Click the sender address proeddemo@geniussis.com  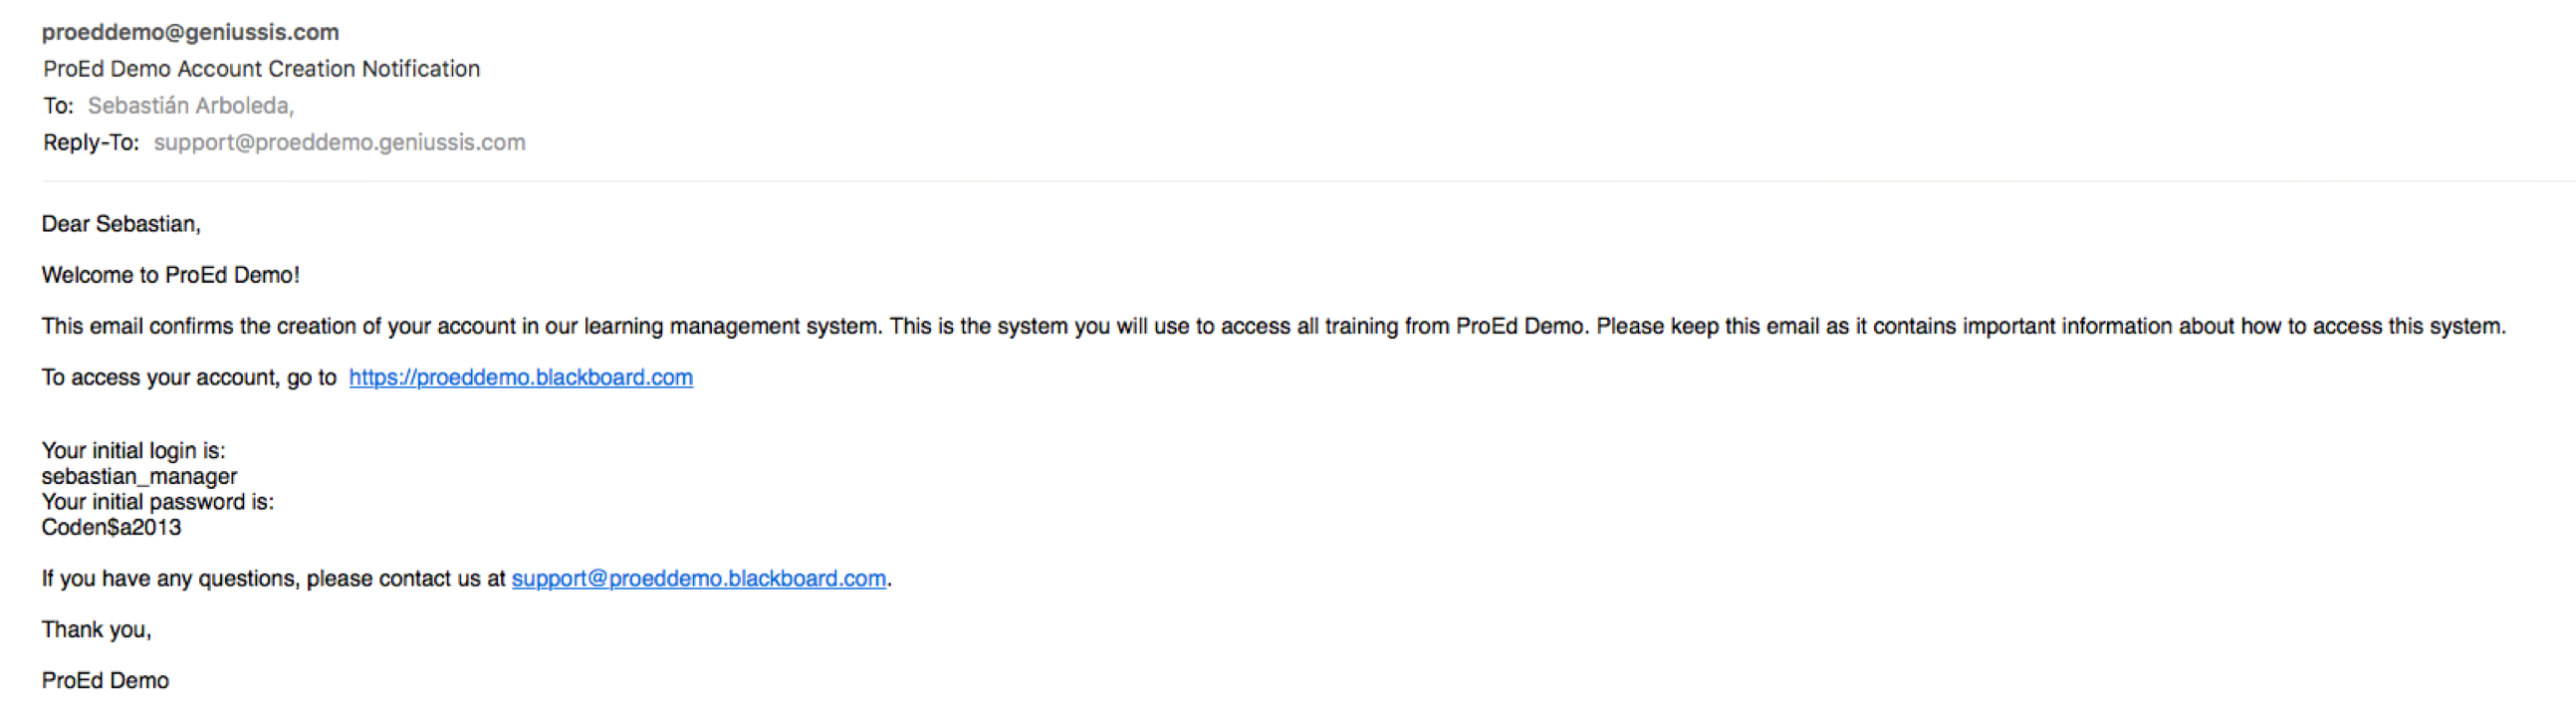pyautogui.click(x=190, y=32)
